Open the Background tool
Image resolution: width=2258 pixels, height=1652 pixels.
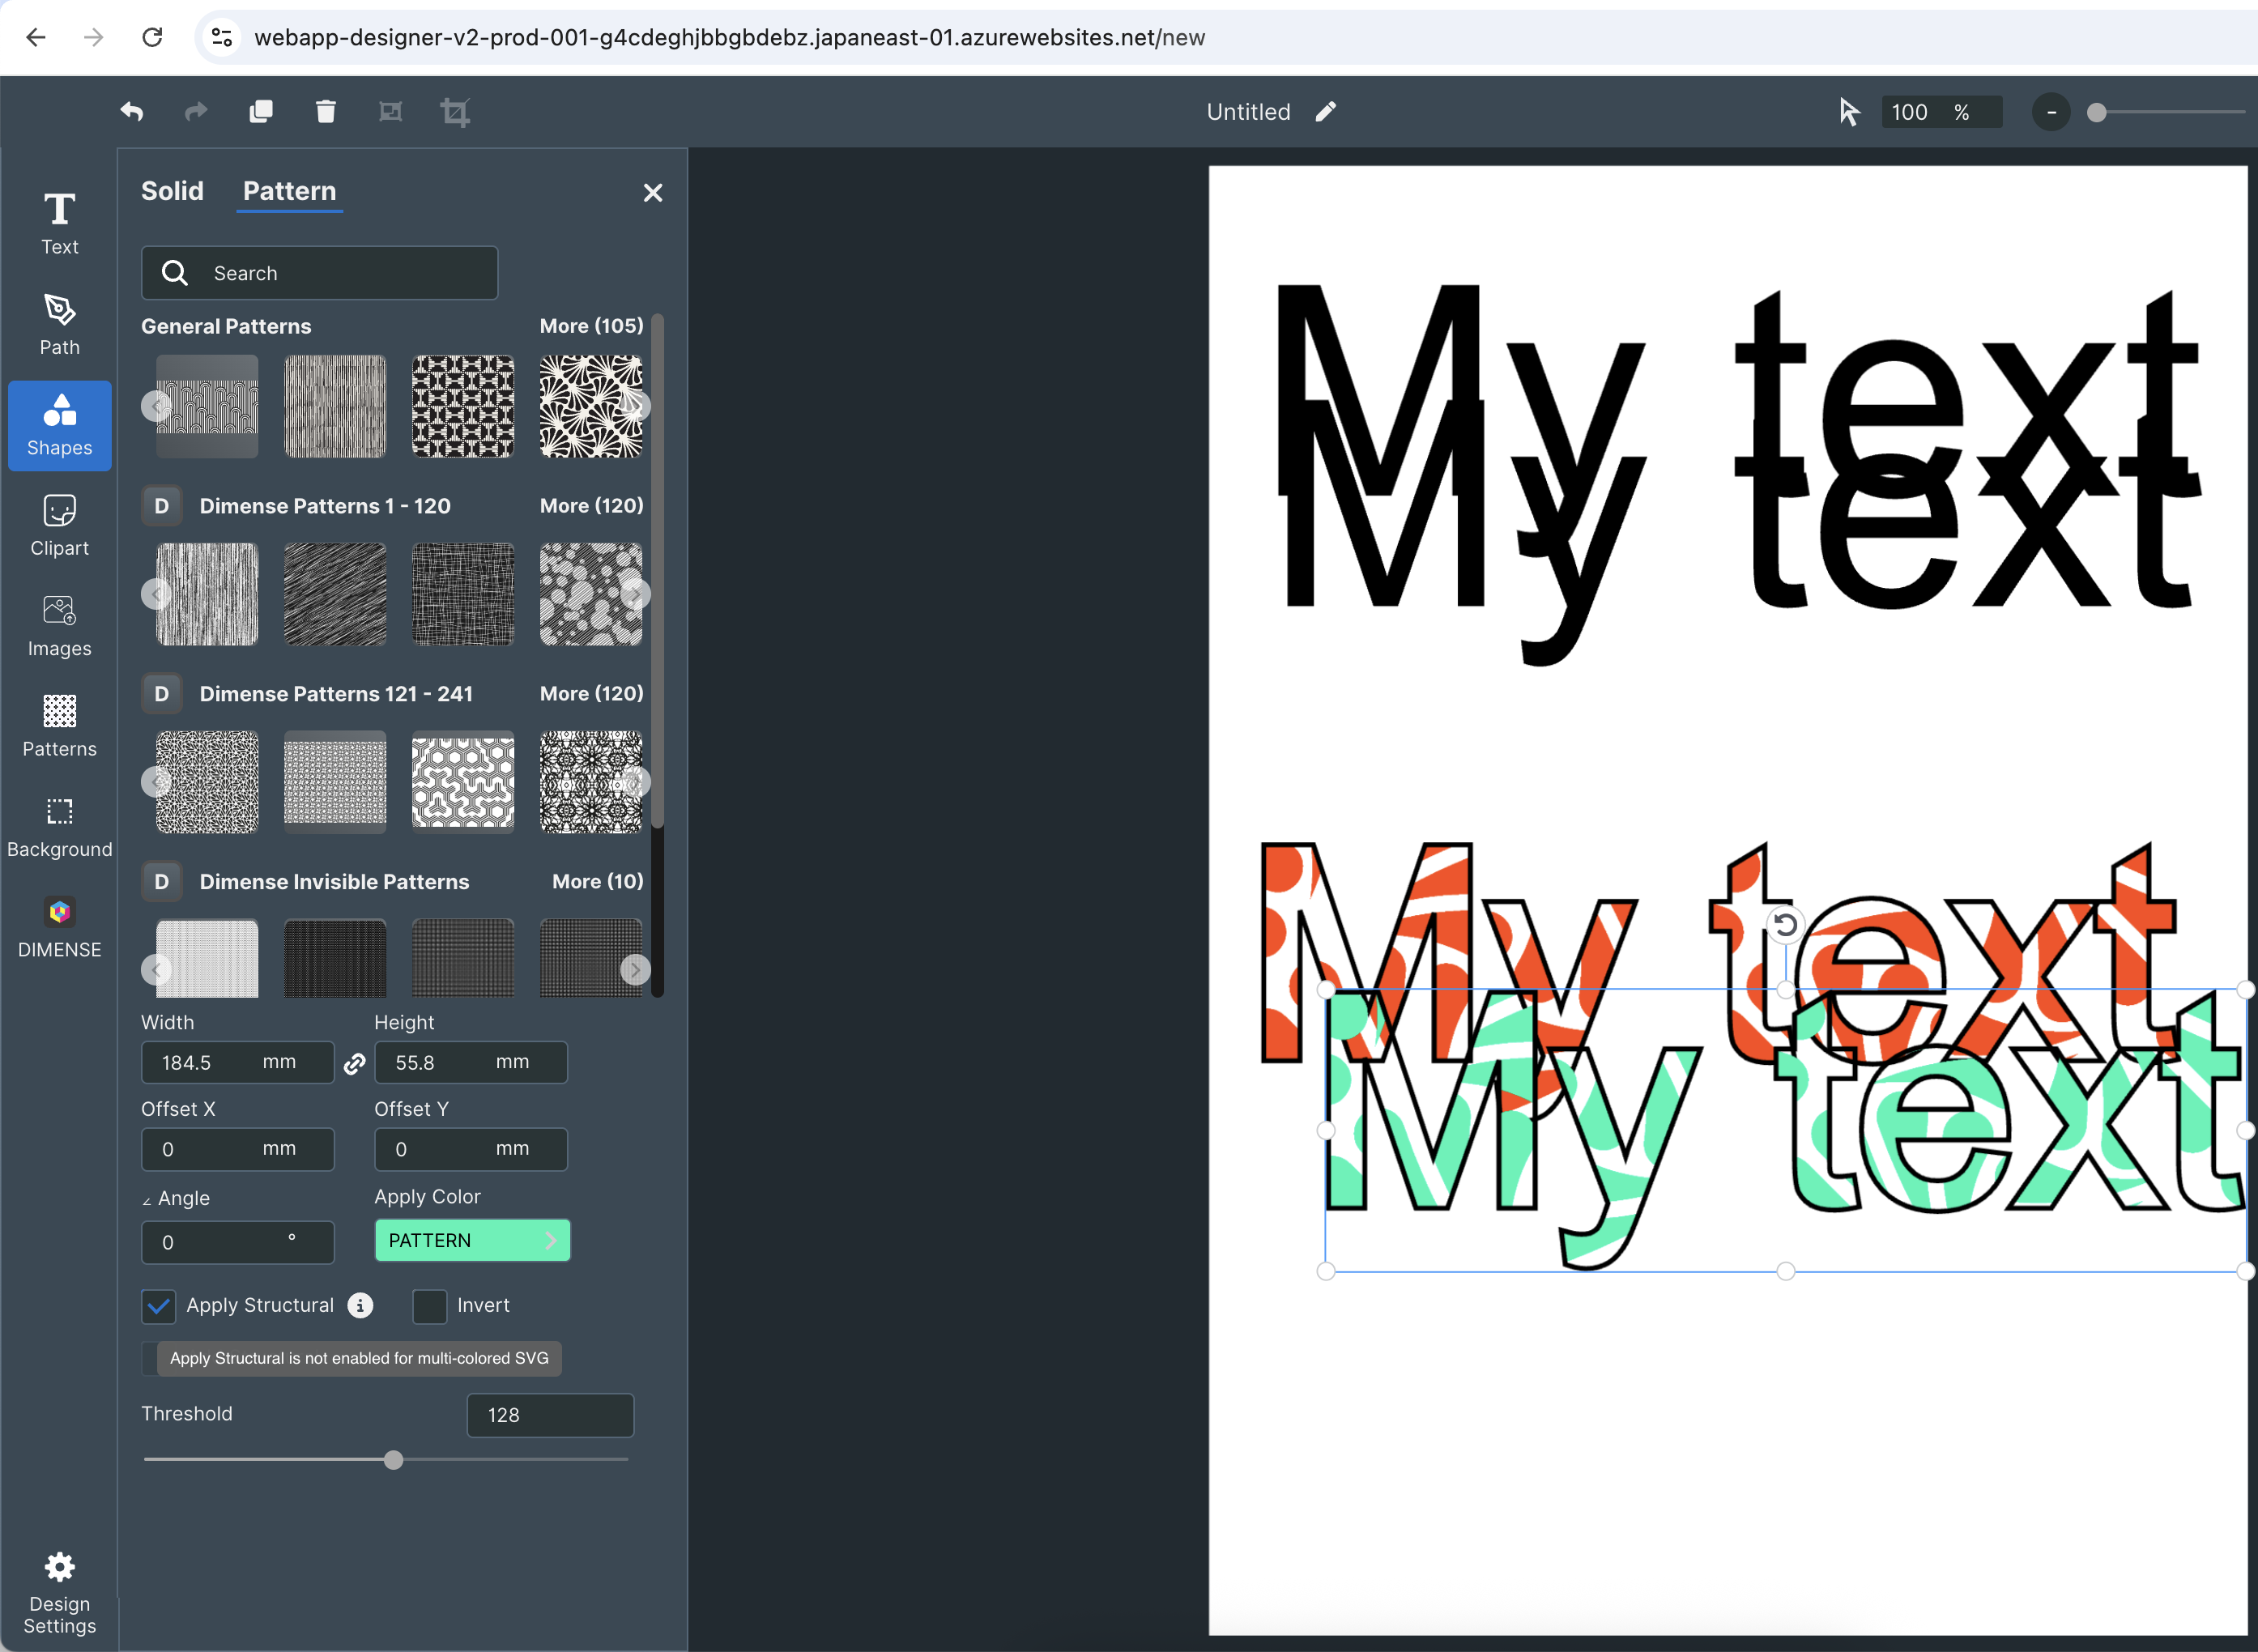pyautogui.click(x=59, y=827)
